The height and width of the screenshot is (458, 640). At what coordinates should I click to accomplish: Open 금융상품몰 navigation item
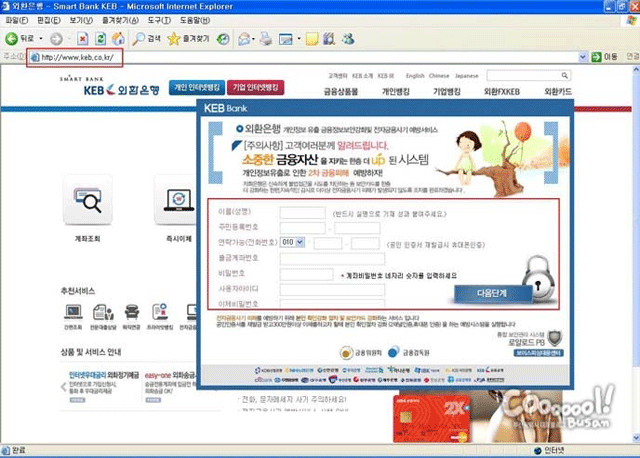point(341,91)
